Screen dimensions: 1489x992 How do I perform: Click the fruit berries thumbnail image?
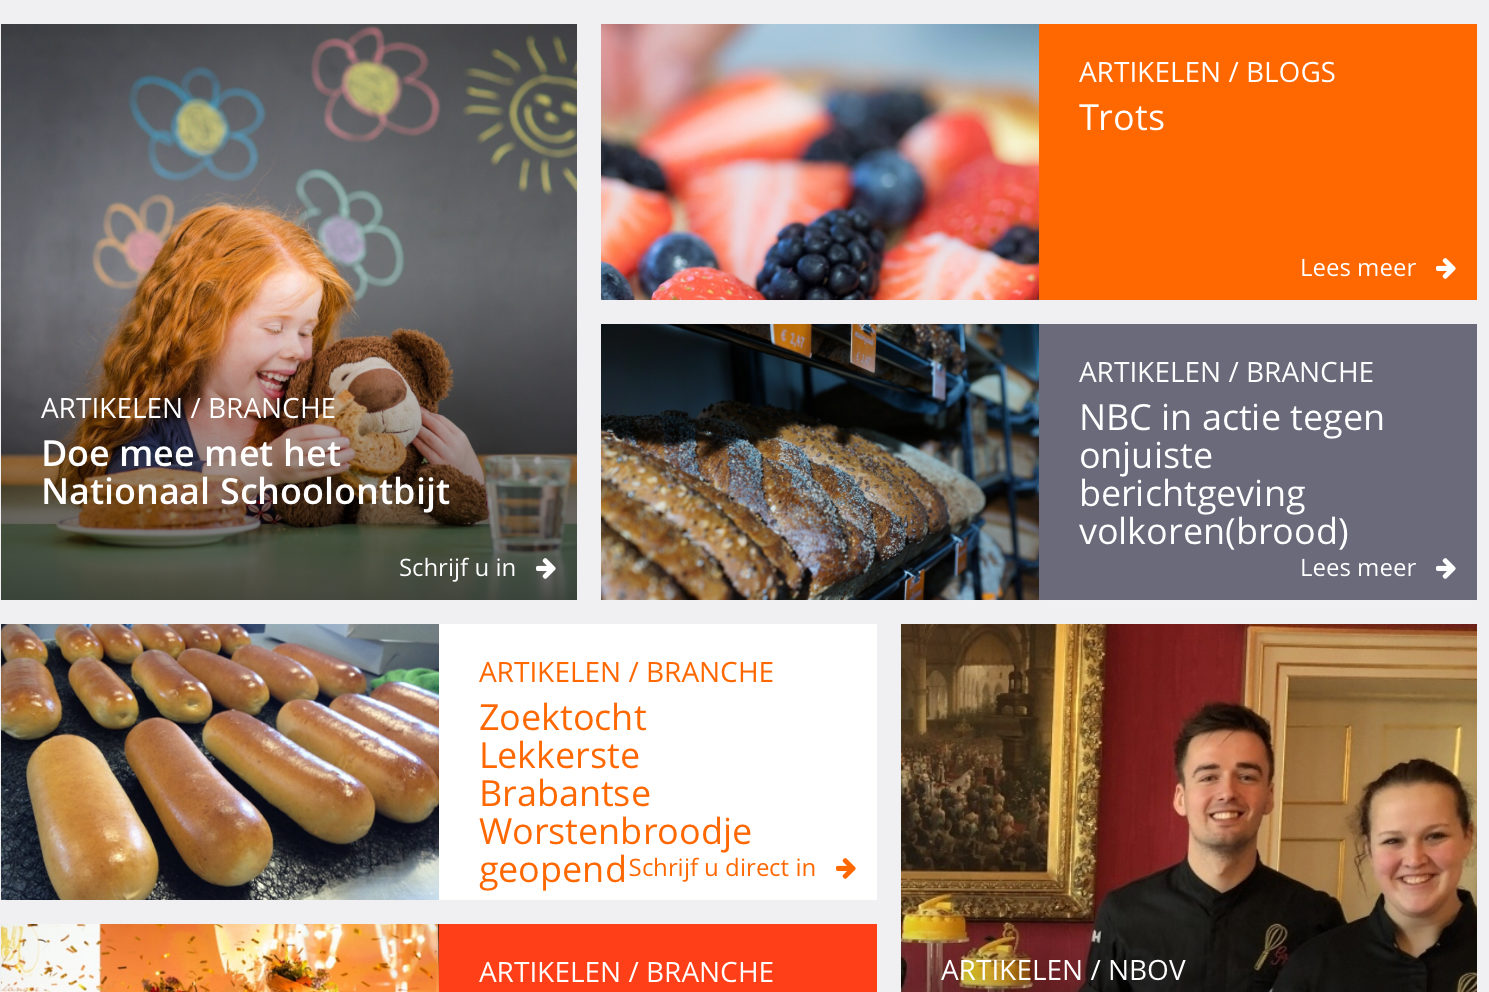pyautogui.click(x=820, y=162)
